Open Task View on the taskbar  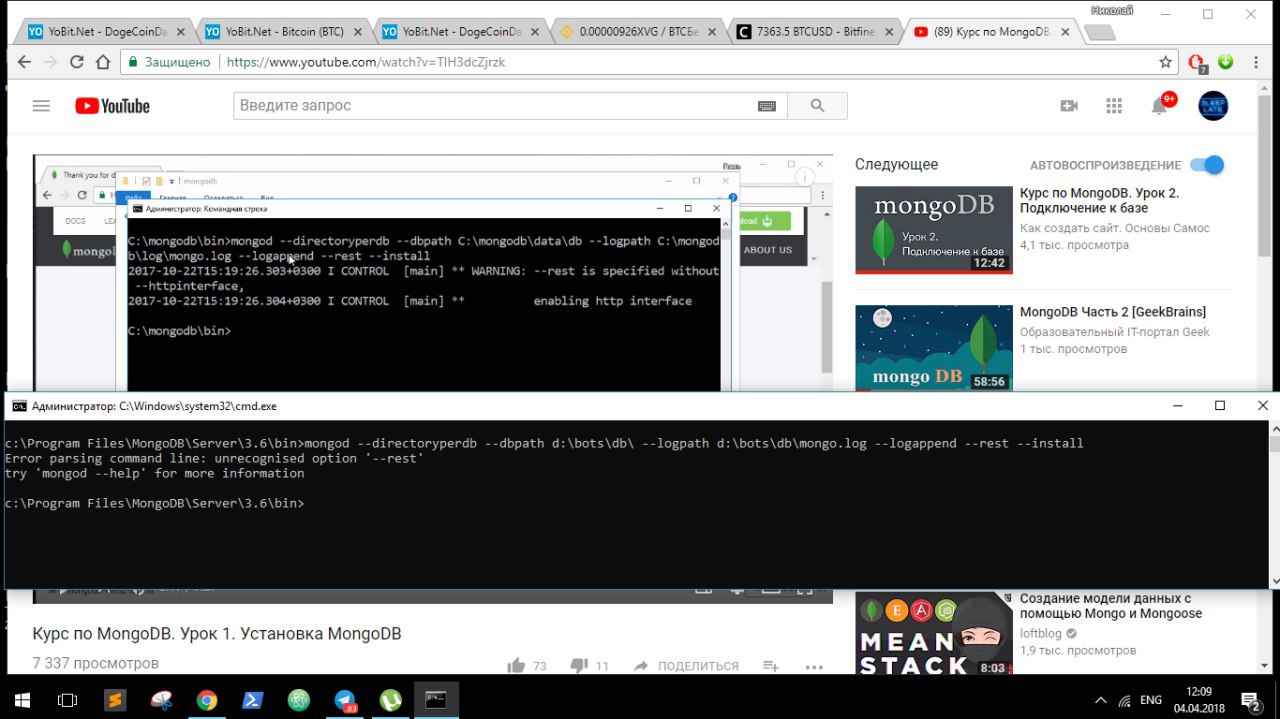(67, 700)
